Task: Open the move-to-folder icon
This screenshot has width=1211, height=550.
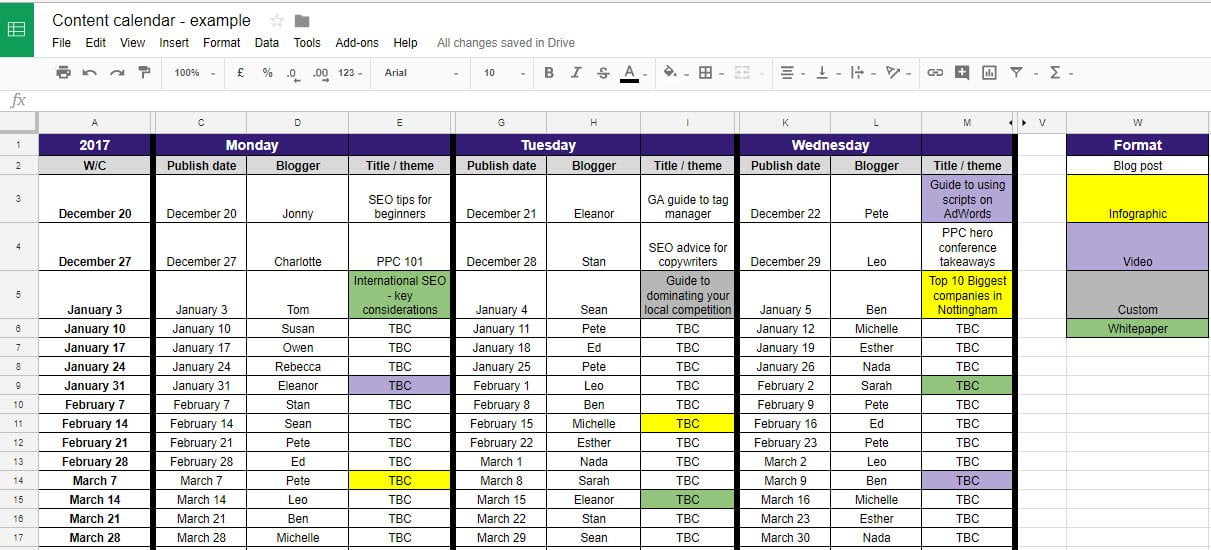Action: pyautogui.click(x=302, y=20)
